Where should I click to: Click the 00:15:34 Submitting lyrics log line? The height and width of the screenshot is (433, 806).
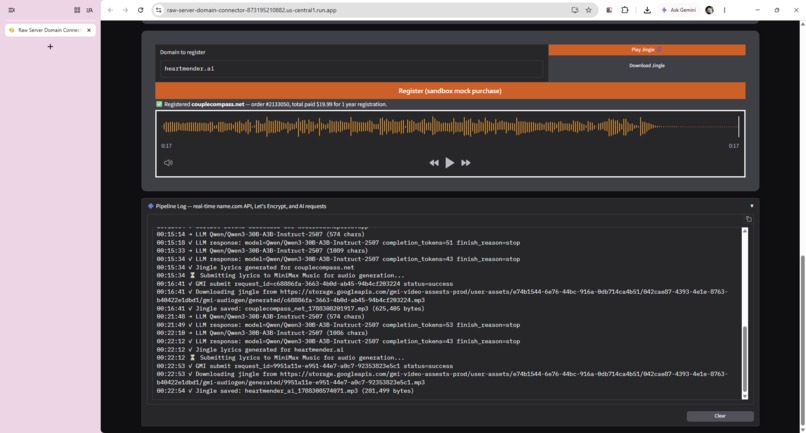click(x=280, y=276)
